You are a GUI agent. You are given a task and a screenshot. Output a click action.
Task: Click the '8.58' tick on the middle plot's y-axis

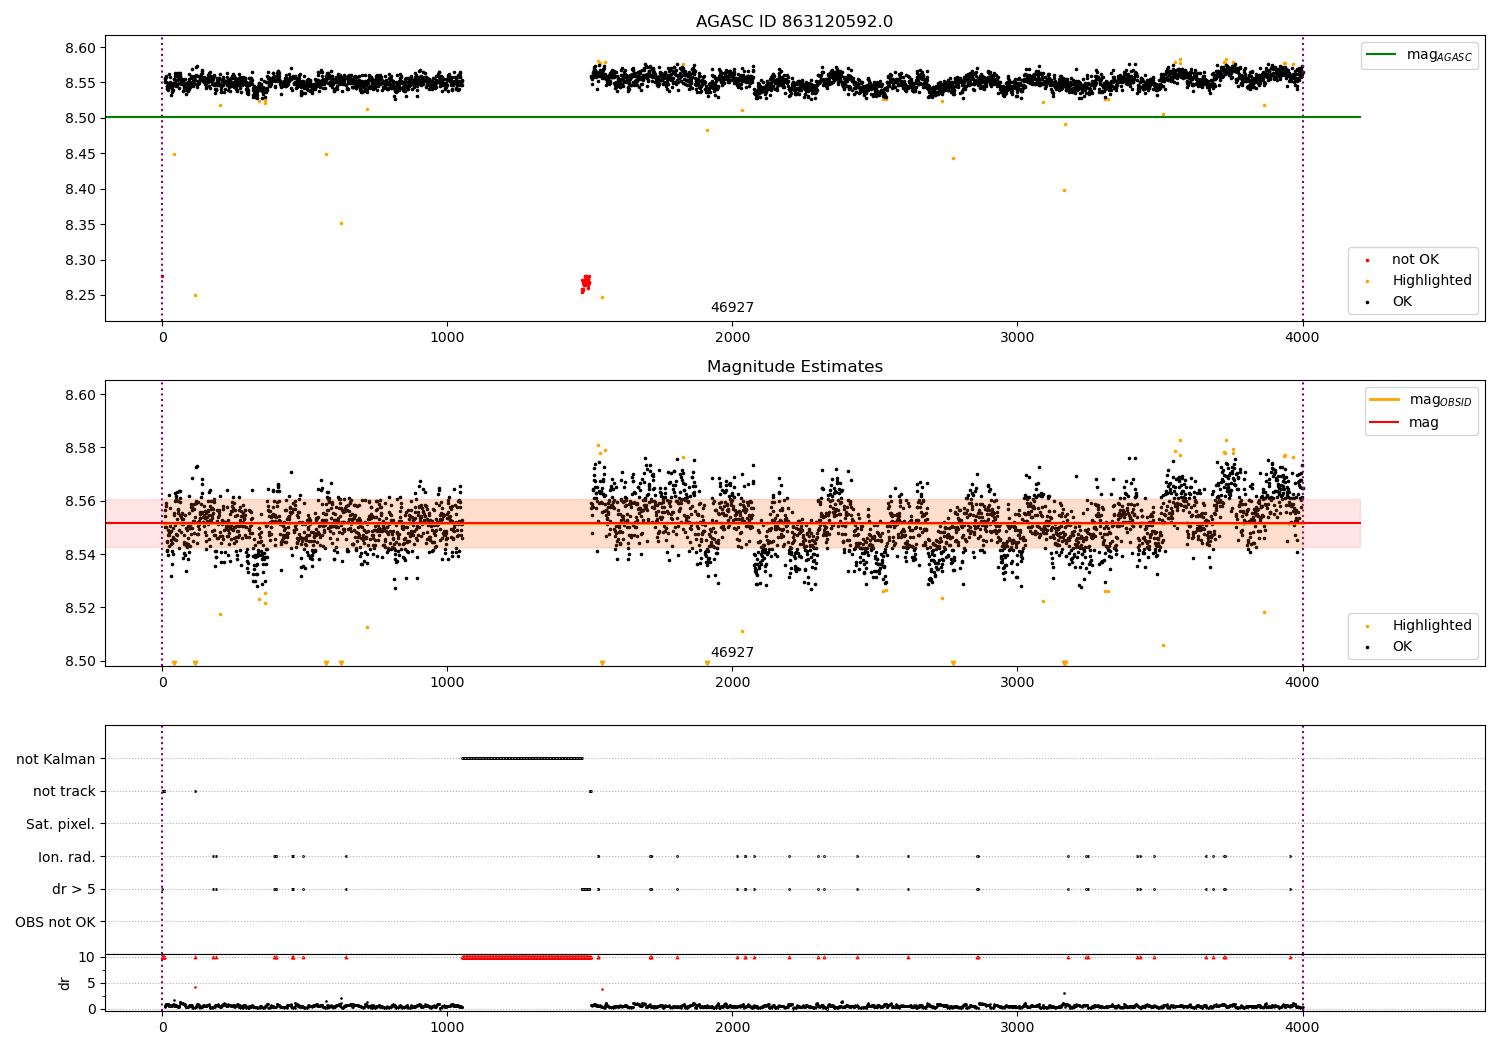click(80, 448)
